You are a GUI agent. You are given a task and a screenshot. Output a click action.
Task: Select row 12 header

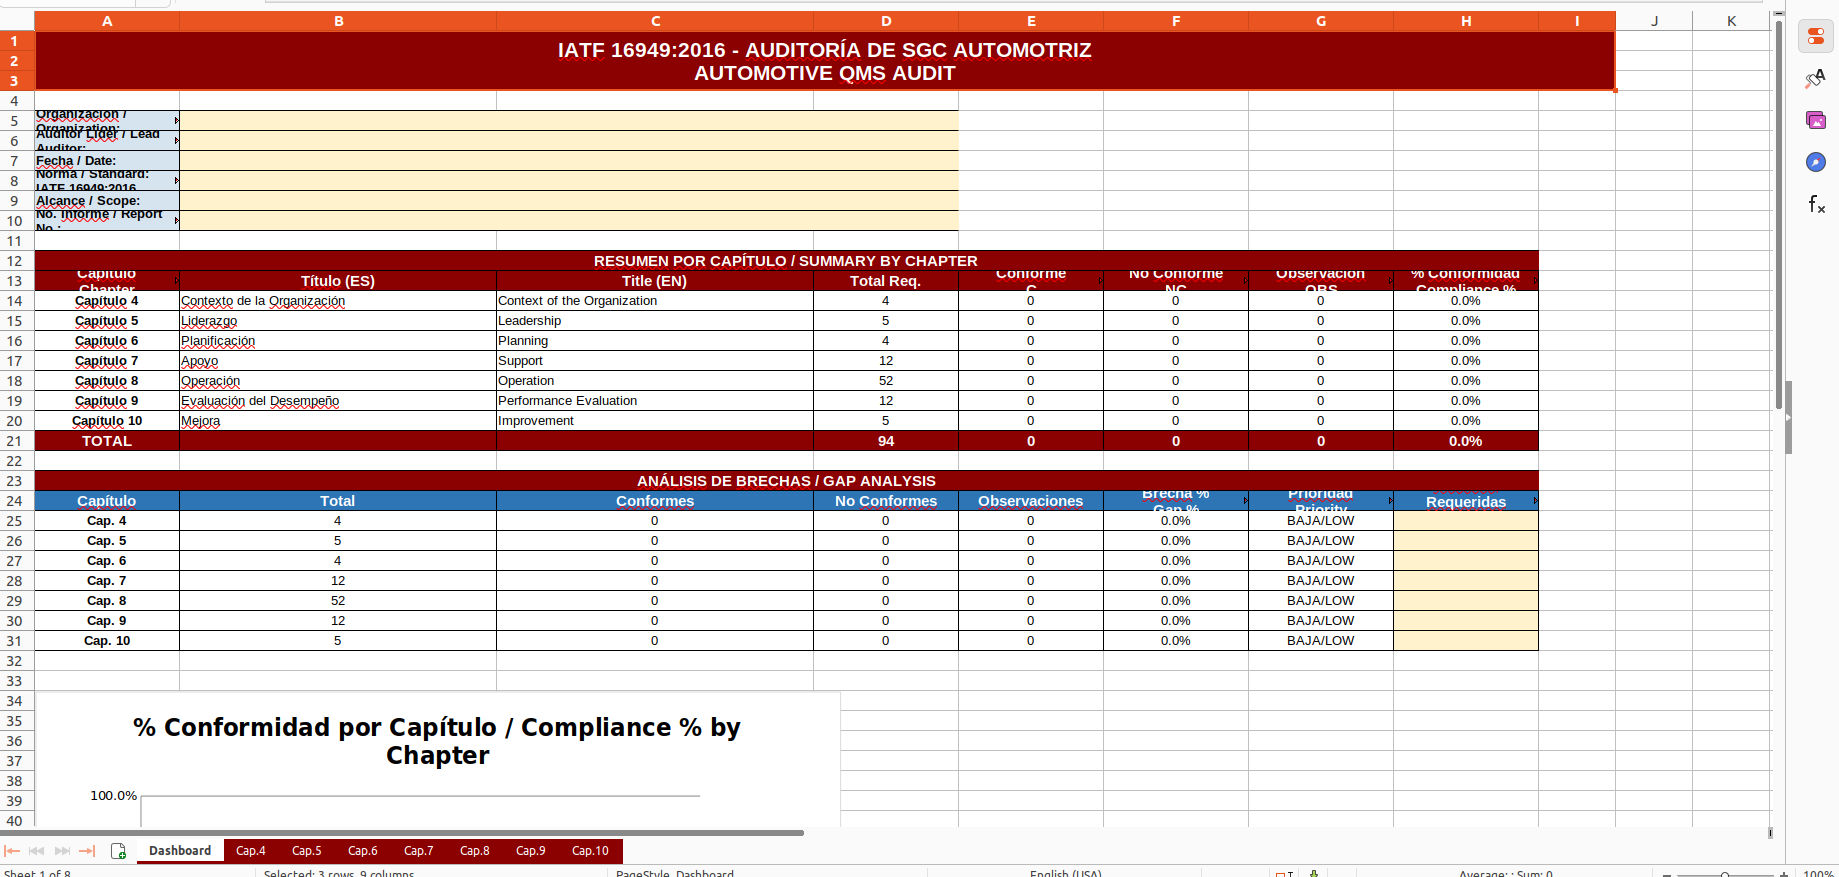15,261
